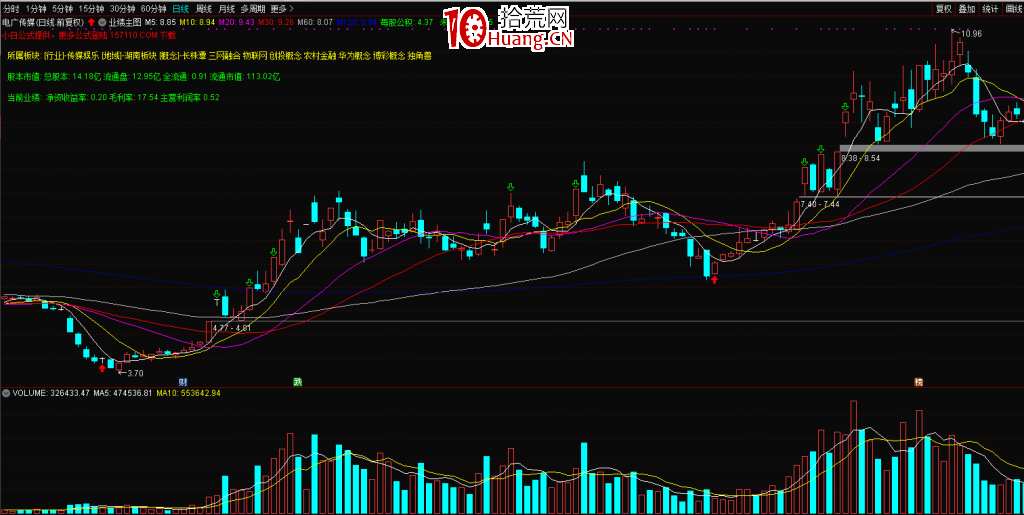This screenshot has height=515, width=1024.
Task: Click the 农村金融 concept label
Action: (x=320, y=56)
